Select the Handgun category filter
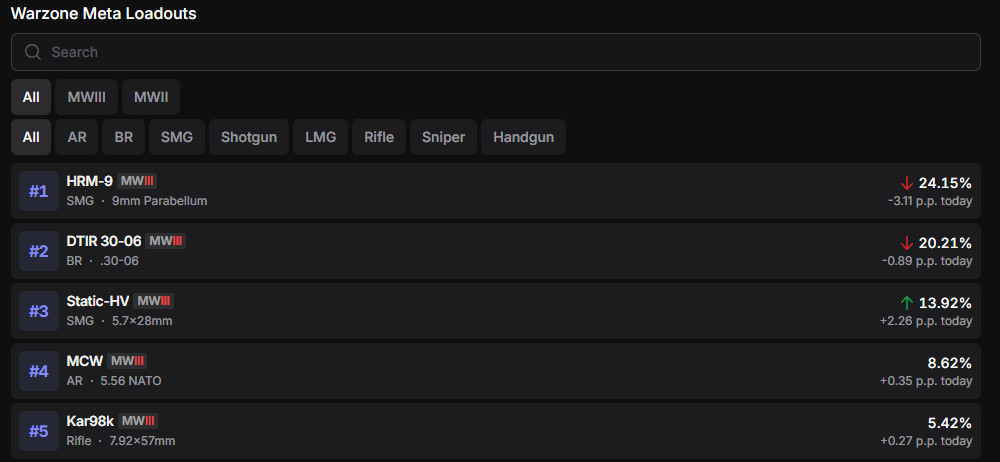Image resolution: width=1000 pixels, height=462 pixels. coord(523,137)
